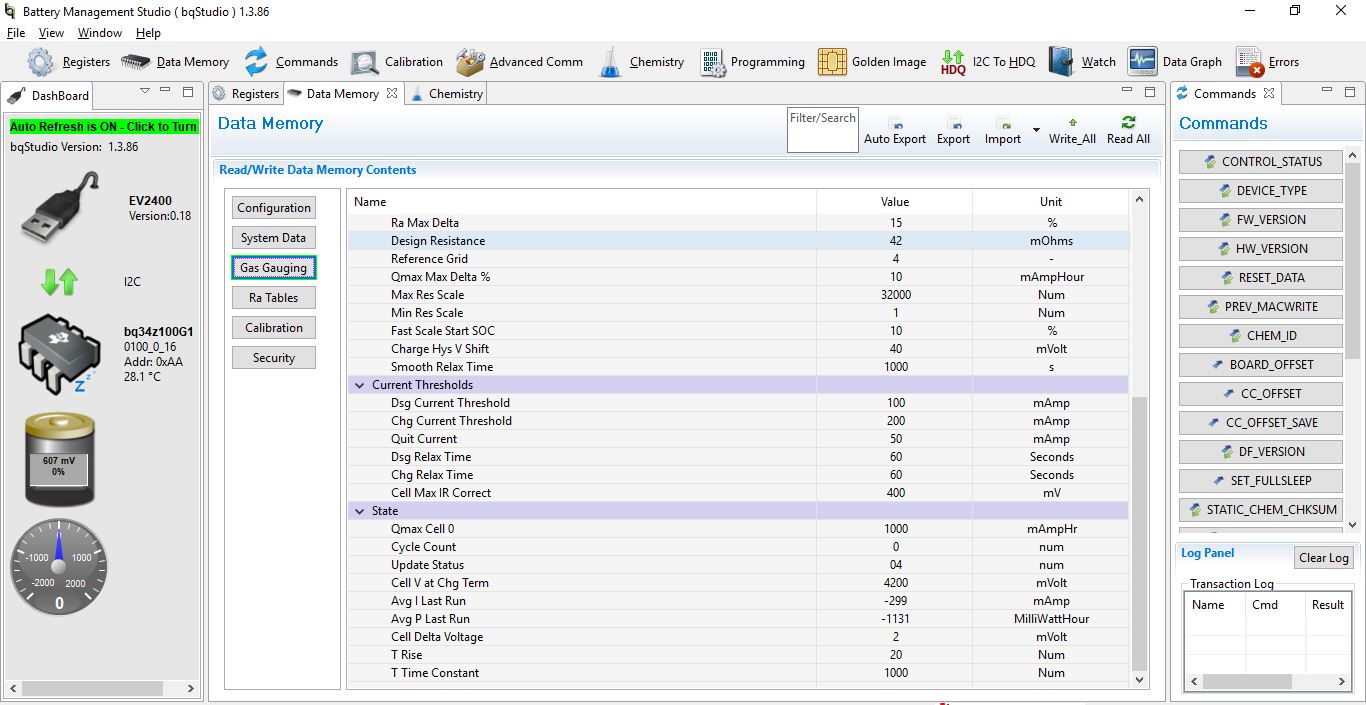This screenshot has height=705, width=1366.
Task: Toggle Auto Refresh banner in DashBoard
Action: (x=104, y=127)
